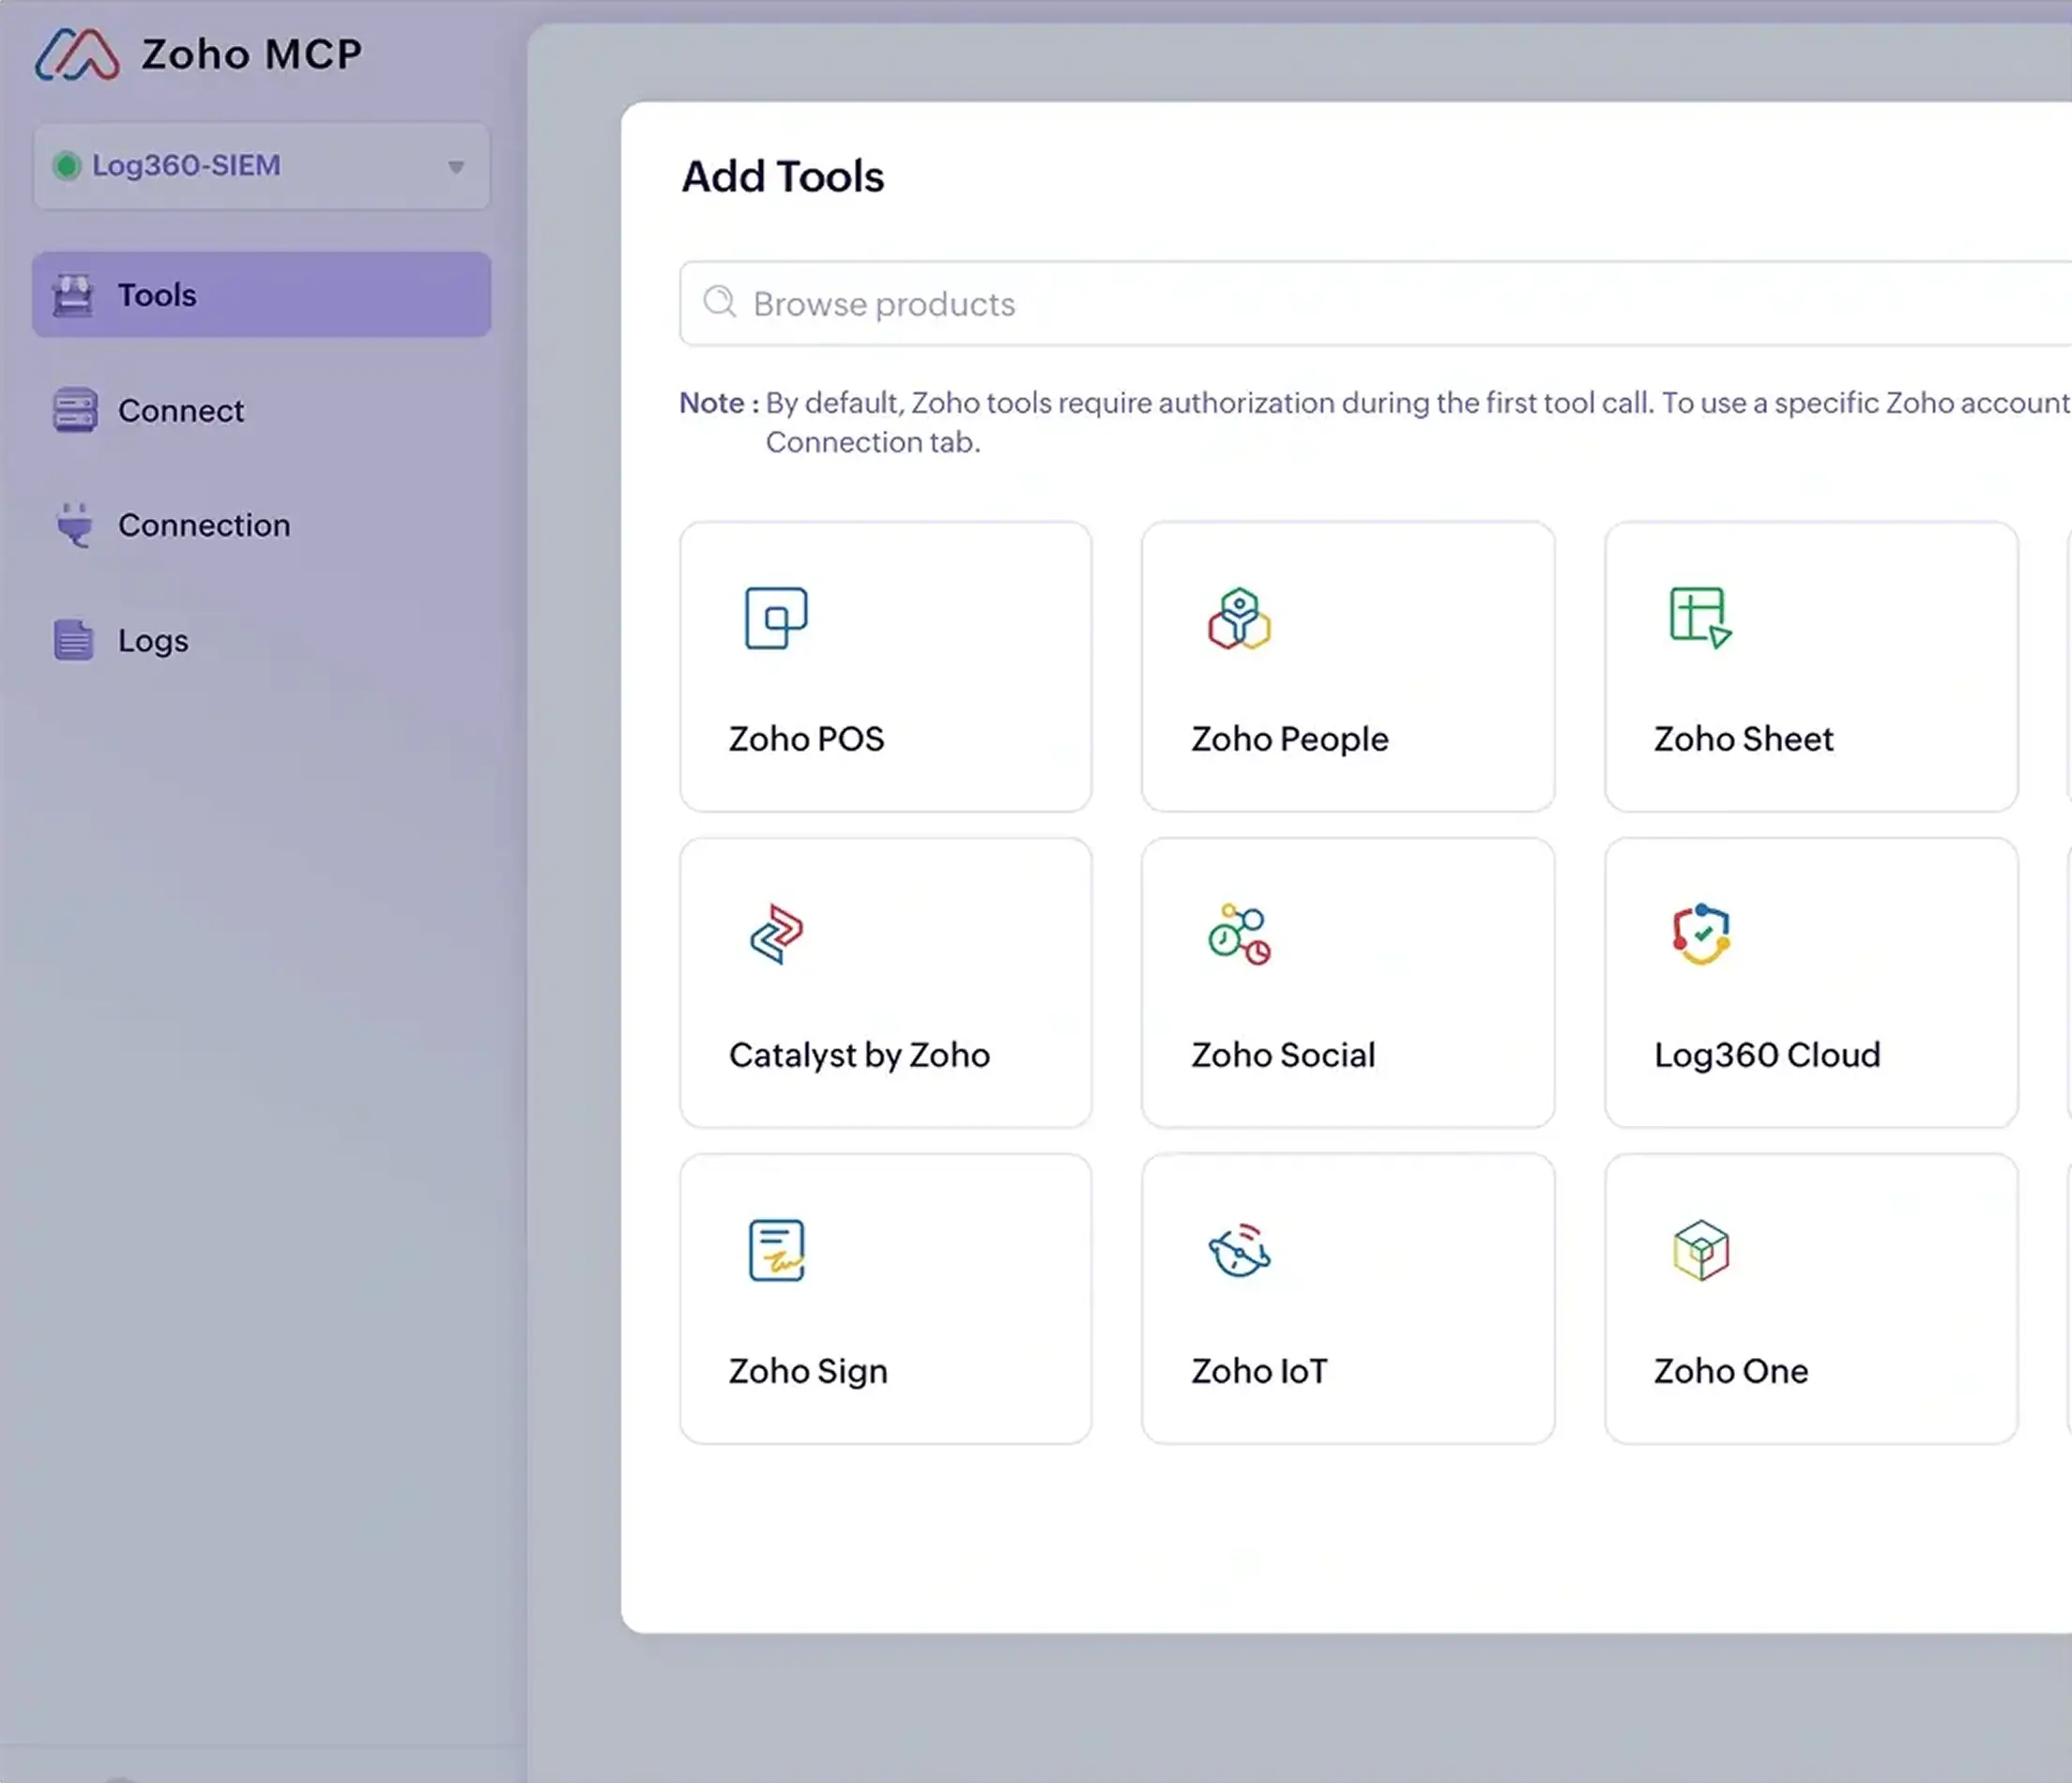Image resolution: width=2072 pixels, height=1783 pixels.
Task: Click the Zoho People product icon
Action: (x=1239, y=618)
